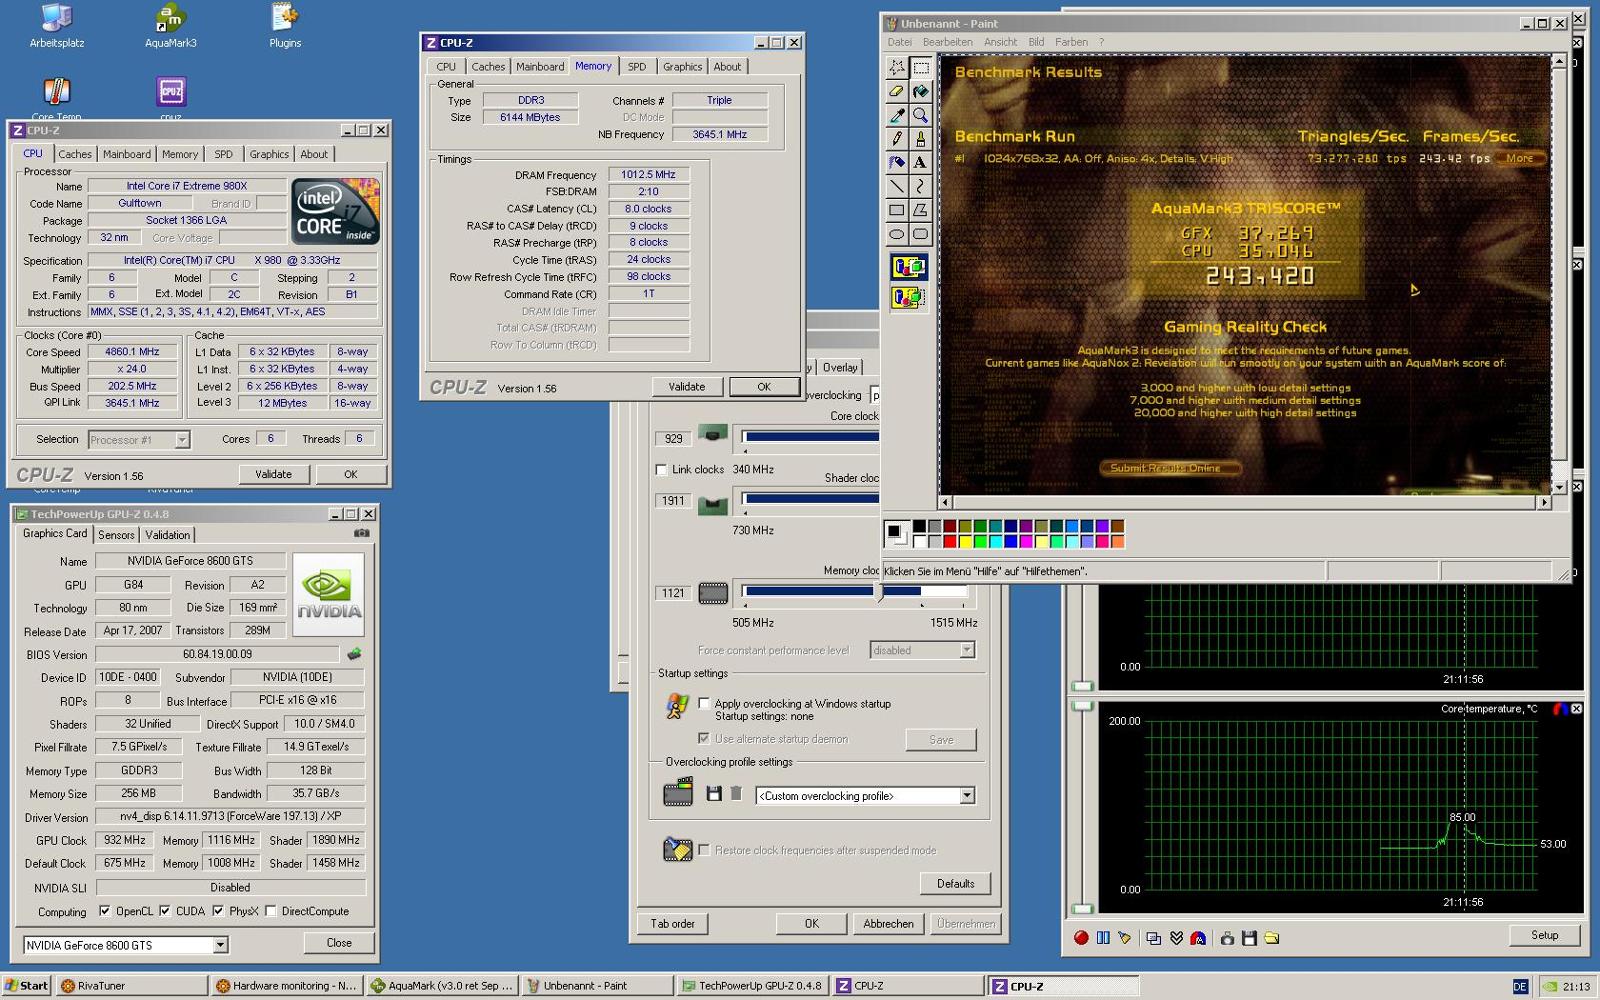This screenshot has height=1000, width=1600.
Task: Select the Ellipse tool in Paint
Action: [897, 234]
